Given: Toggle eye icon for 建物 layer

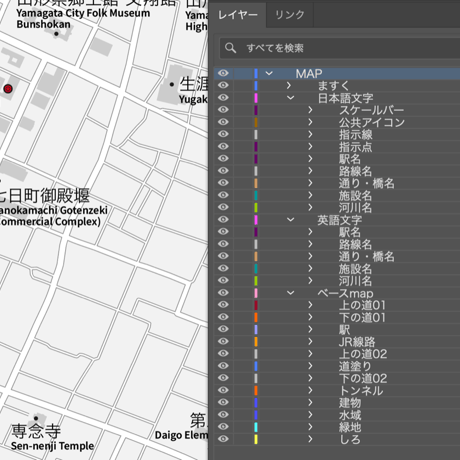Looking at the screenshot, I should pyautogui.click(x=223, y=402).
